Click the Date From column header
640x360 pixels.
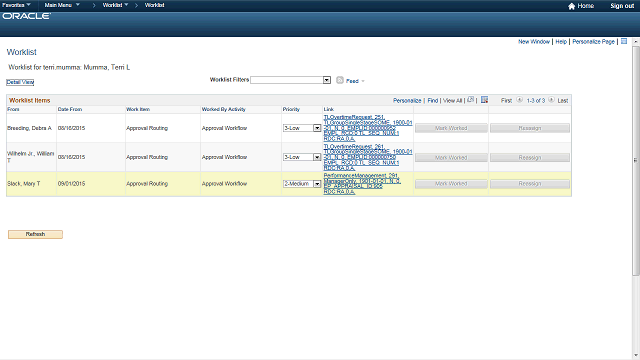point(70,109)
